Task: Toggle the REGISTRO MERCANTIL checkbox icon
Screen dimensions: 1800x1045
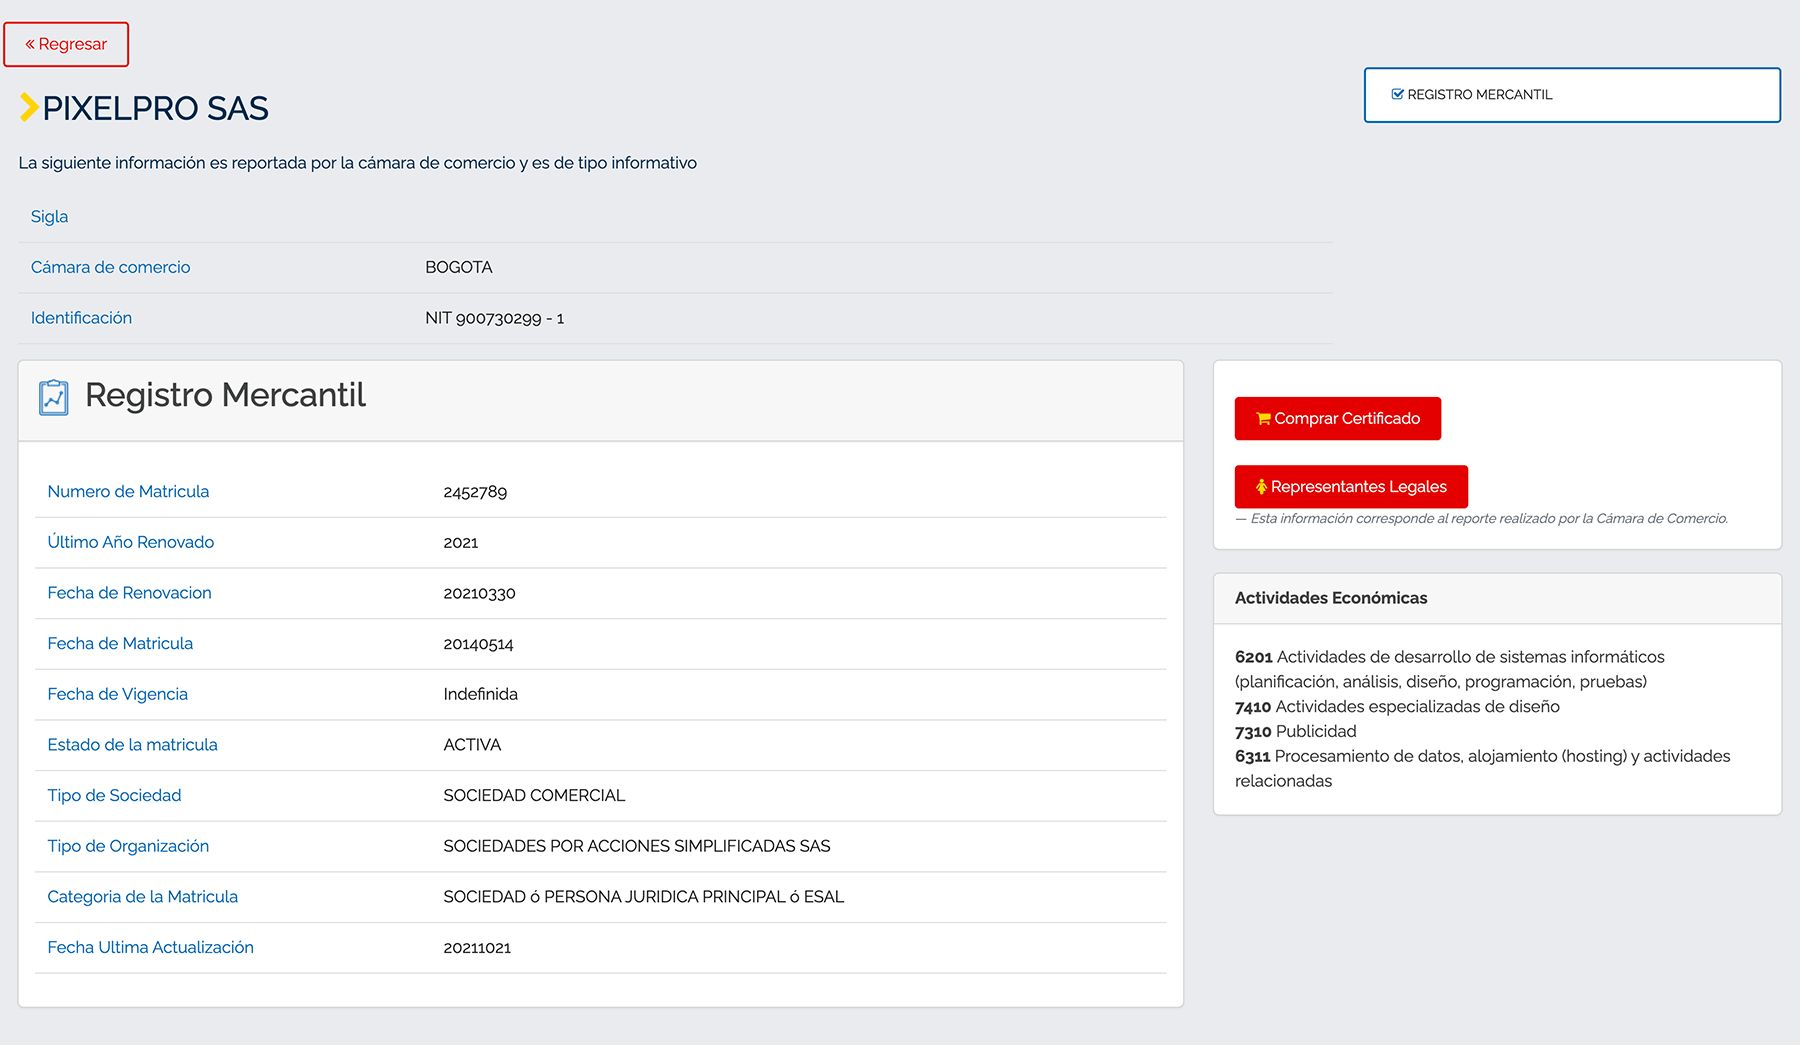Action: [1397, 95]
